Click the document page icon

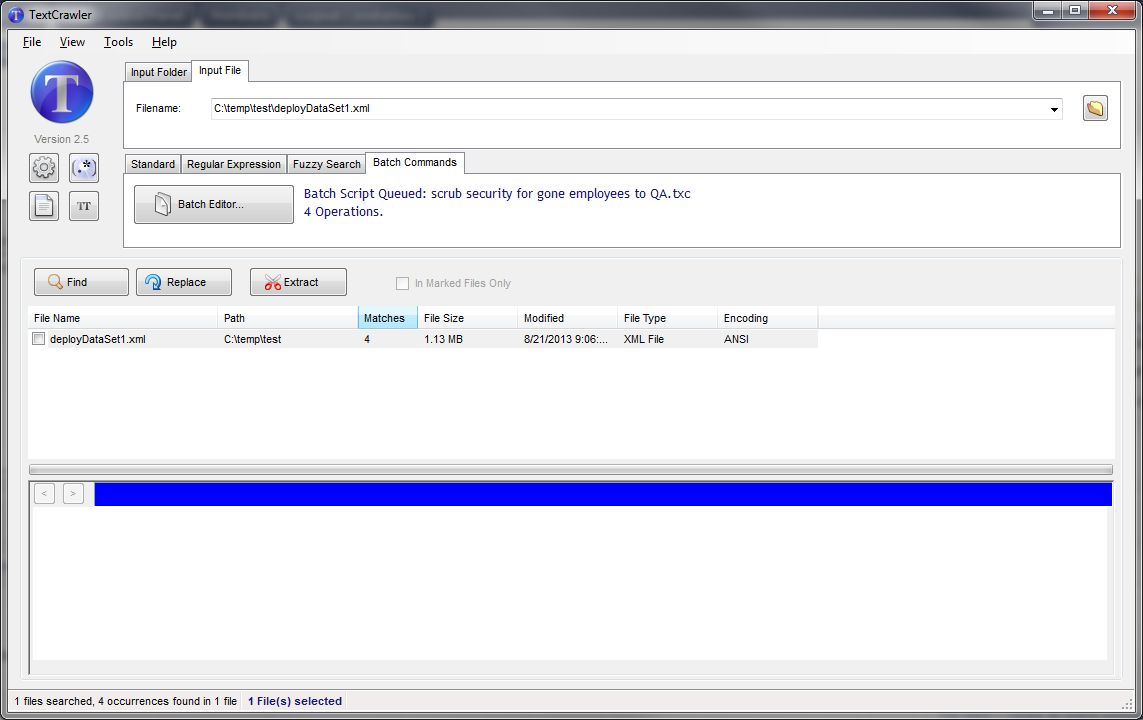44,206
